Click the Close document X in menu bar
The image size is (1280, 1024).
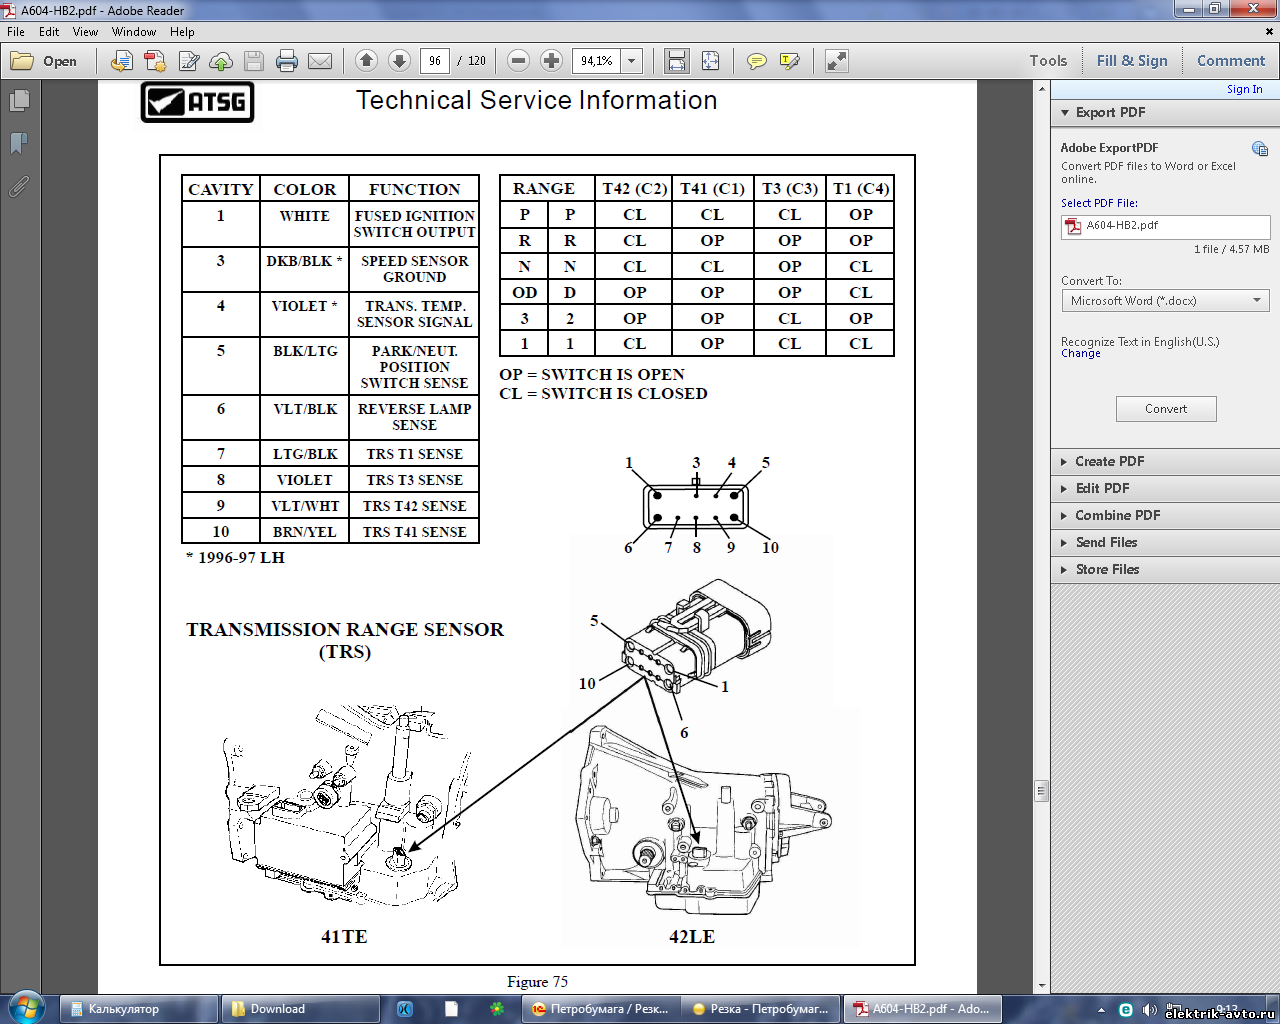click(x=1270, y=32)
